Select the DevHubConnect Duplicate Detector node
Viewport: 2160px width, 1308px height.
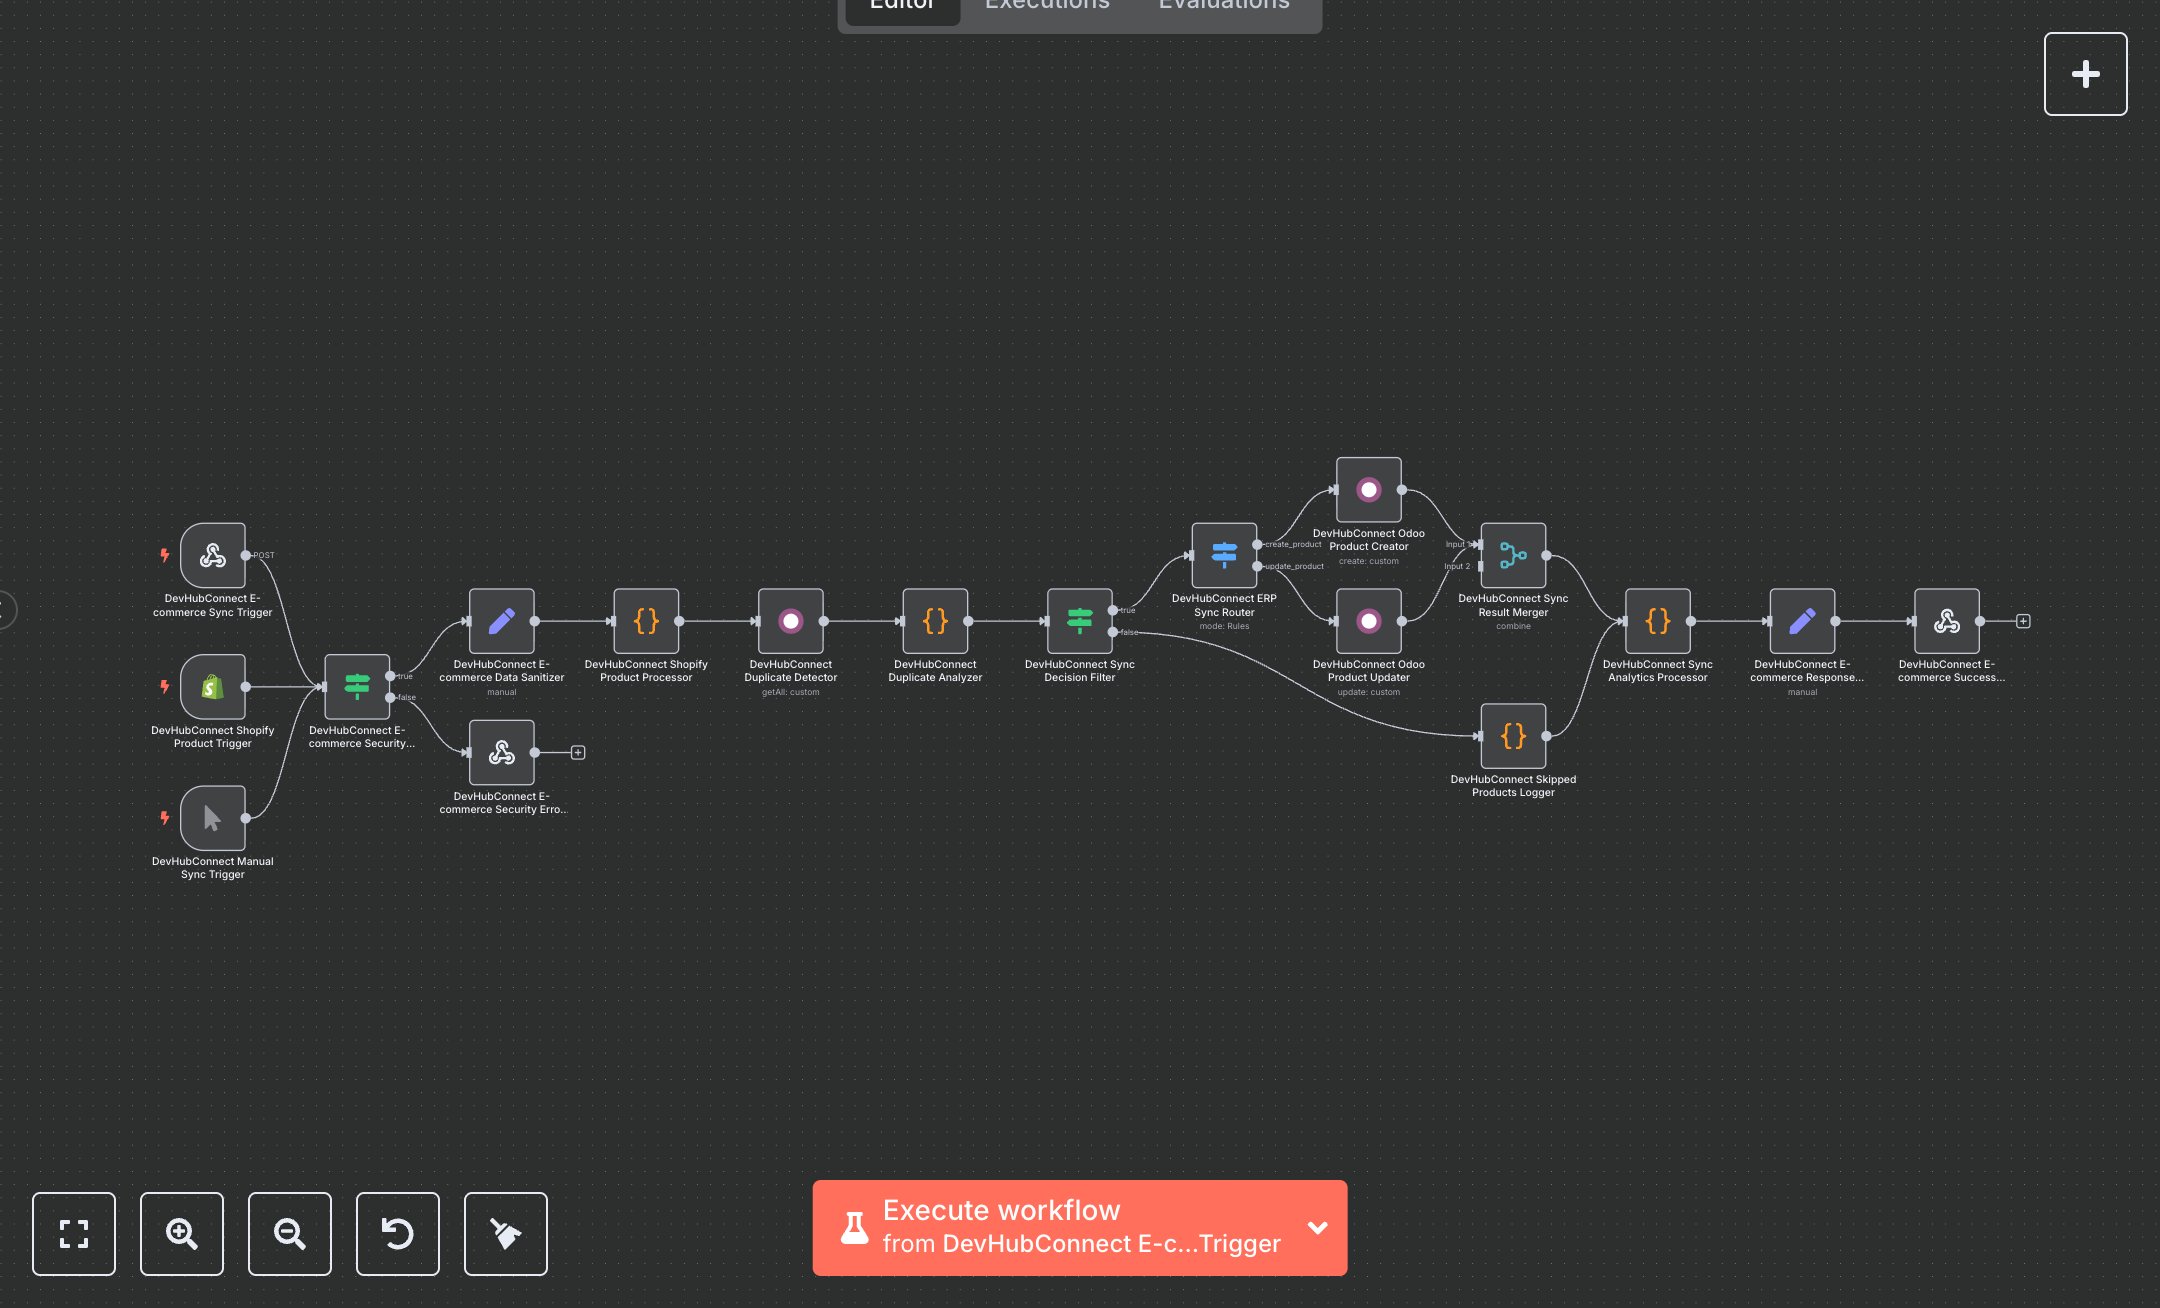point(791,621)
